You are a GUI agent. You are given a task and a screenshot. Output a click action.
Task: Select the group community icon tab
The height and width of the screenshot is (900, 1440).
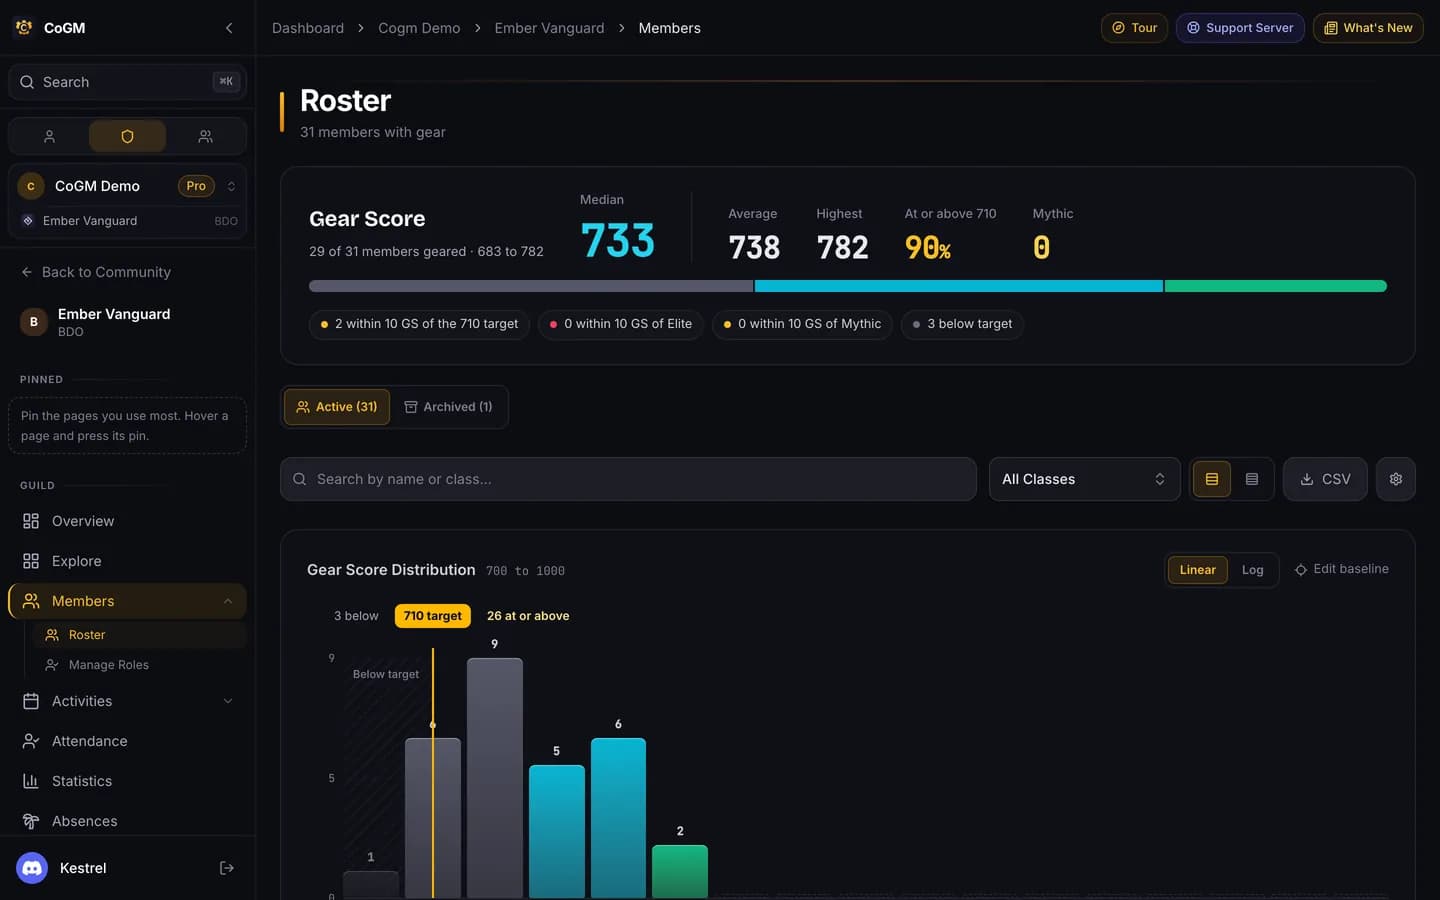pos(205,136)
